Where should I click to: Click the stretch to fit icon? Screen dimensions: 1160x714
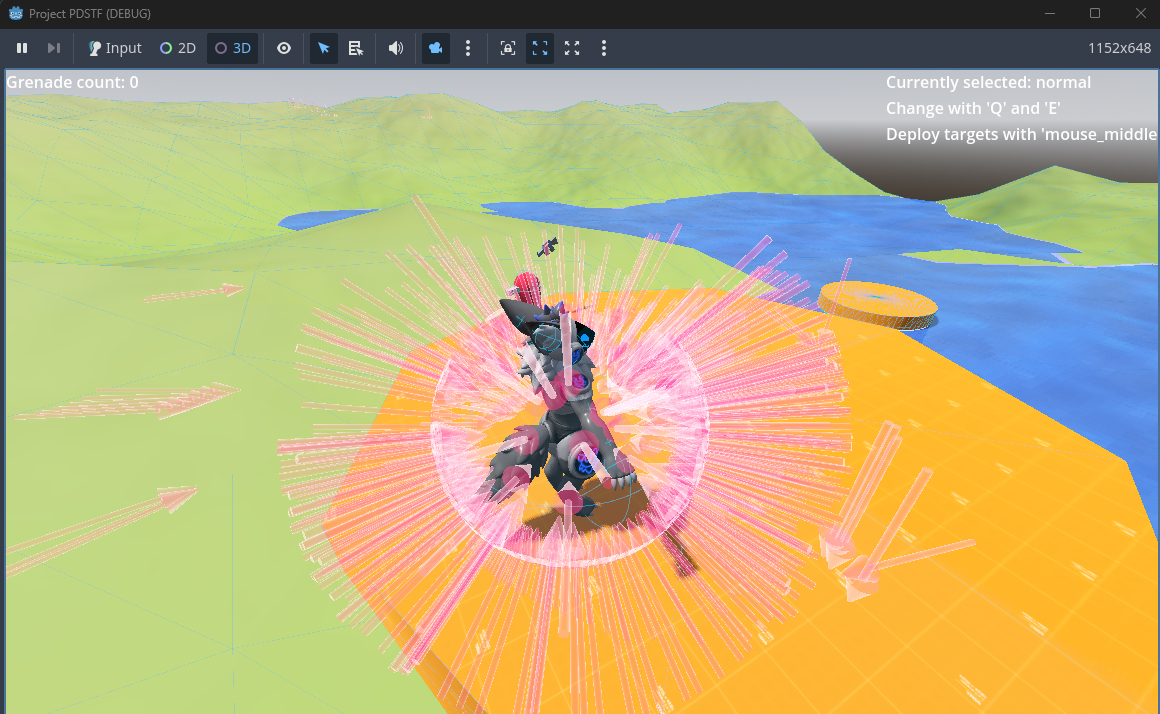(572, 48)
